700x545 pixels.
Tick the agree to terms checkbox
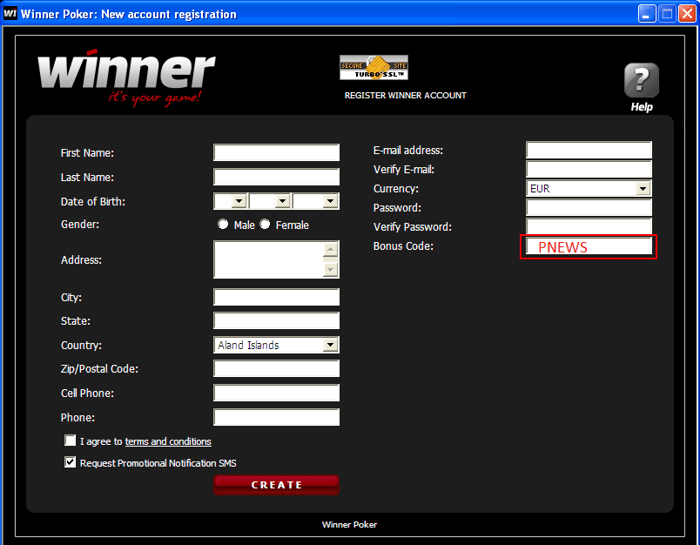tap(70, 441)
